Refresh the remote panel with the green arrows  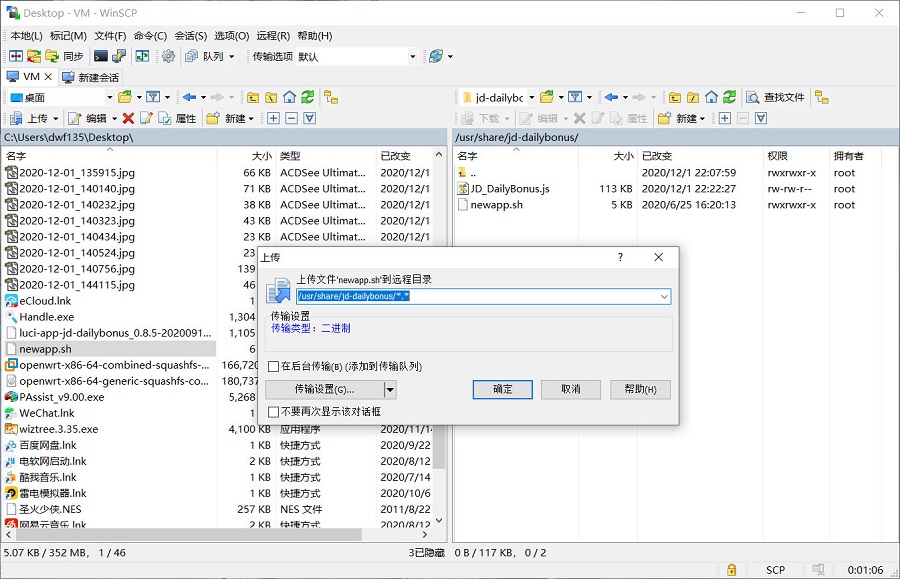tap(730, 97)
